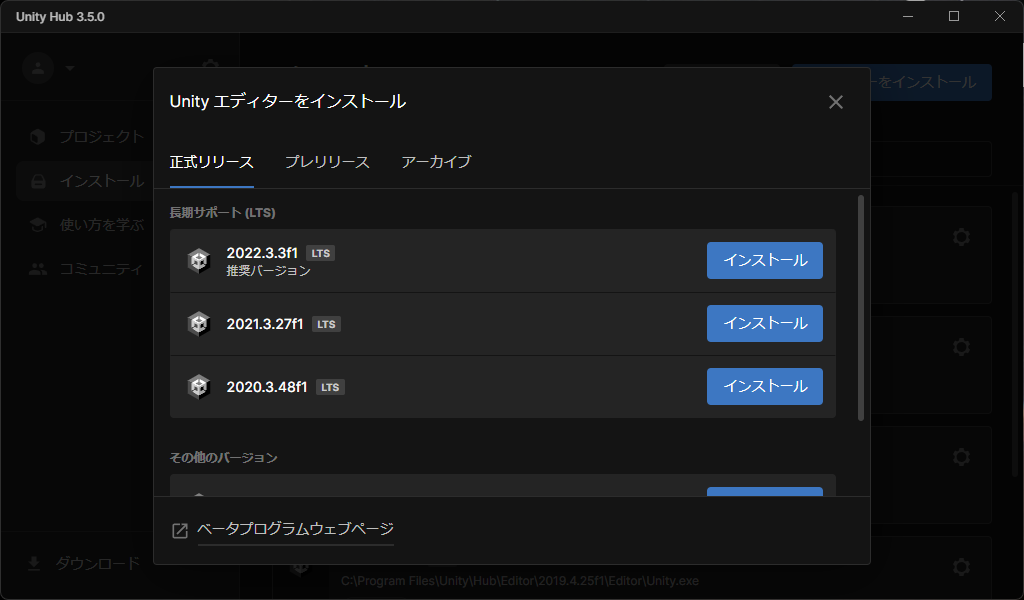Screen dimensions: 1024x600
Task: Click the 長期サポート (LTS) heading
Action: point(223,213)
